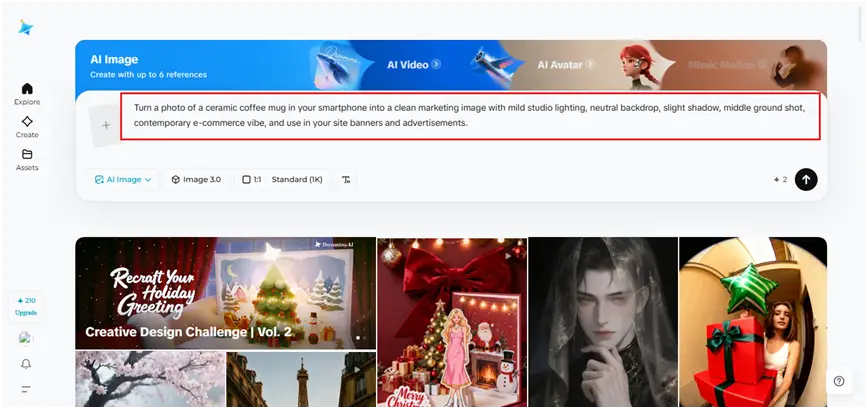
Task: Expand the AI Image mode dropdown
Action: click(x=123, y=180)
